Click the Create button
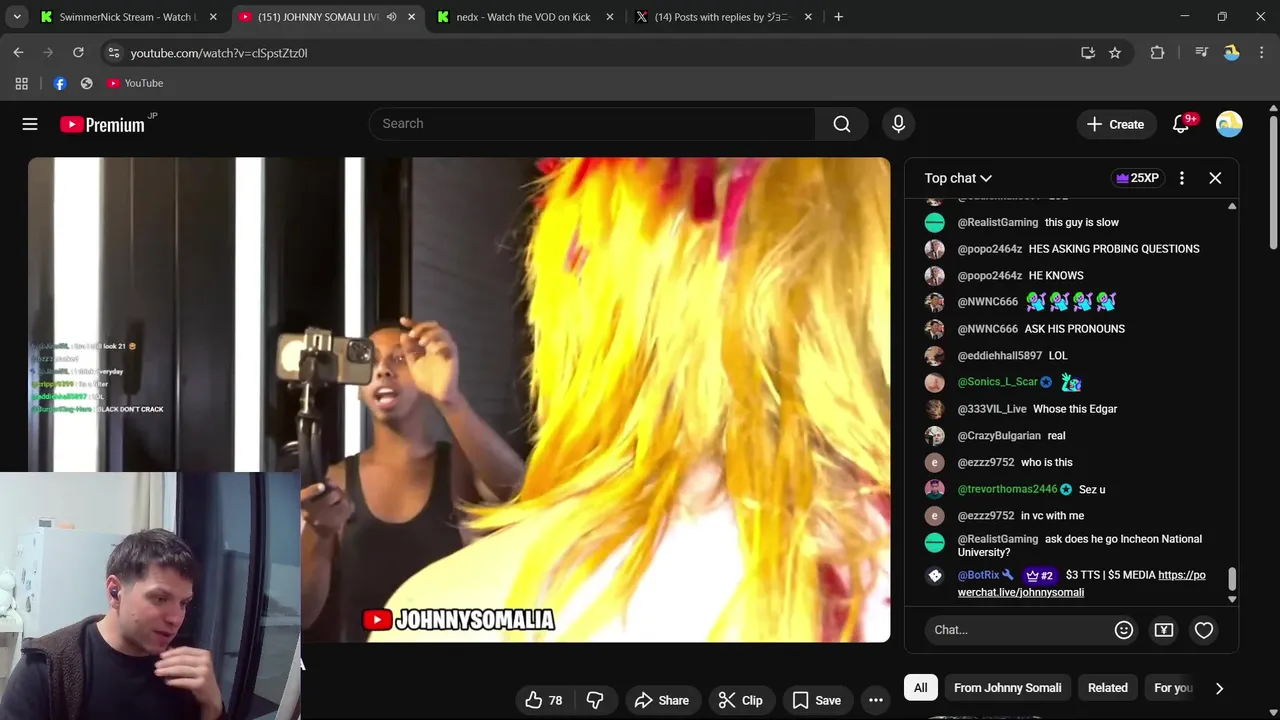This screenshot has width=1280, height=720. point(1116,124)
